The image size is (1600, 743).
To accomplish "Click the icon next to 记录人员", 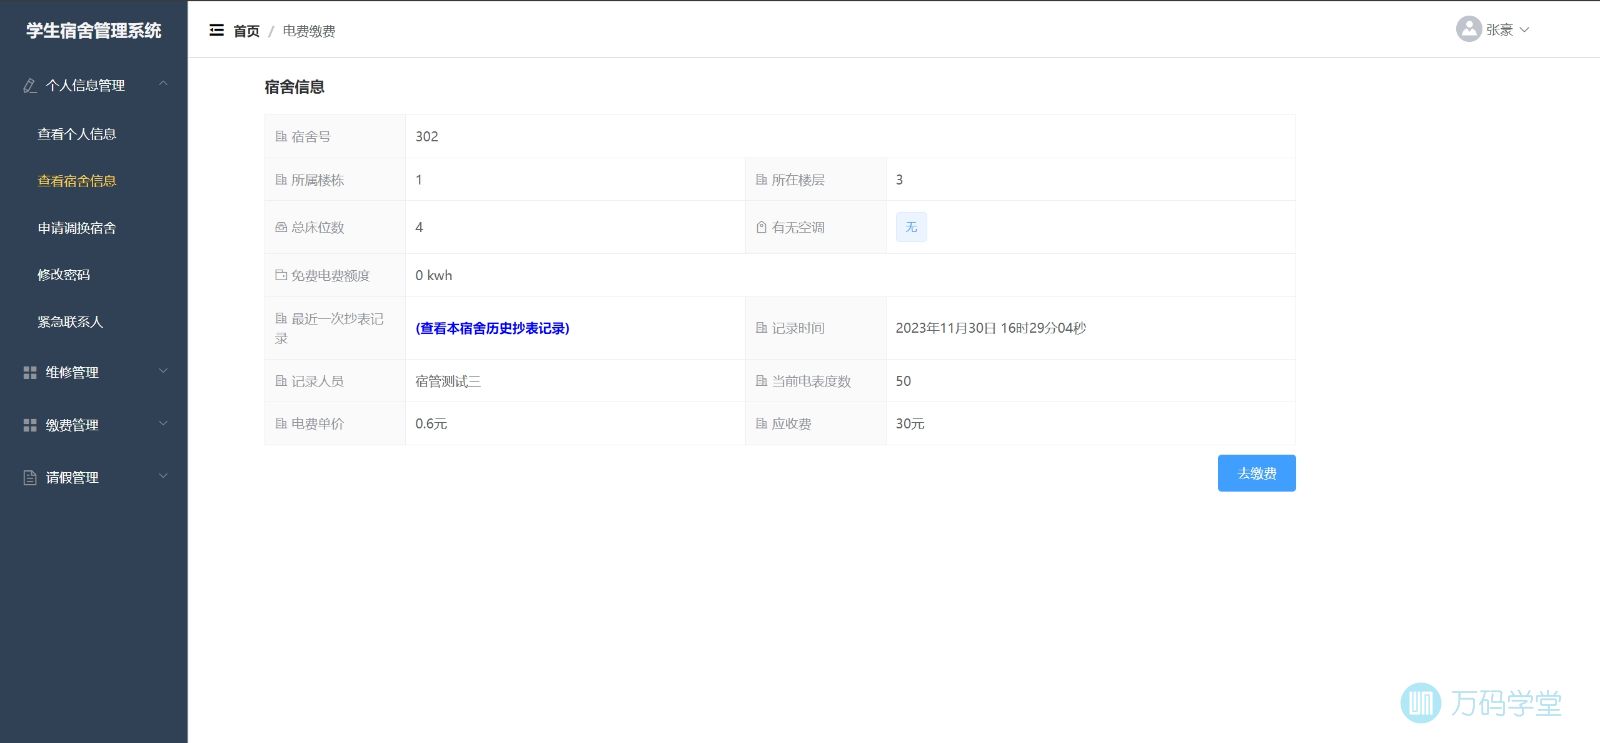I will coord(281,381).
